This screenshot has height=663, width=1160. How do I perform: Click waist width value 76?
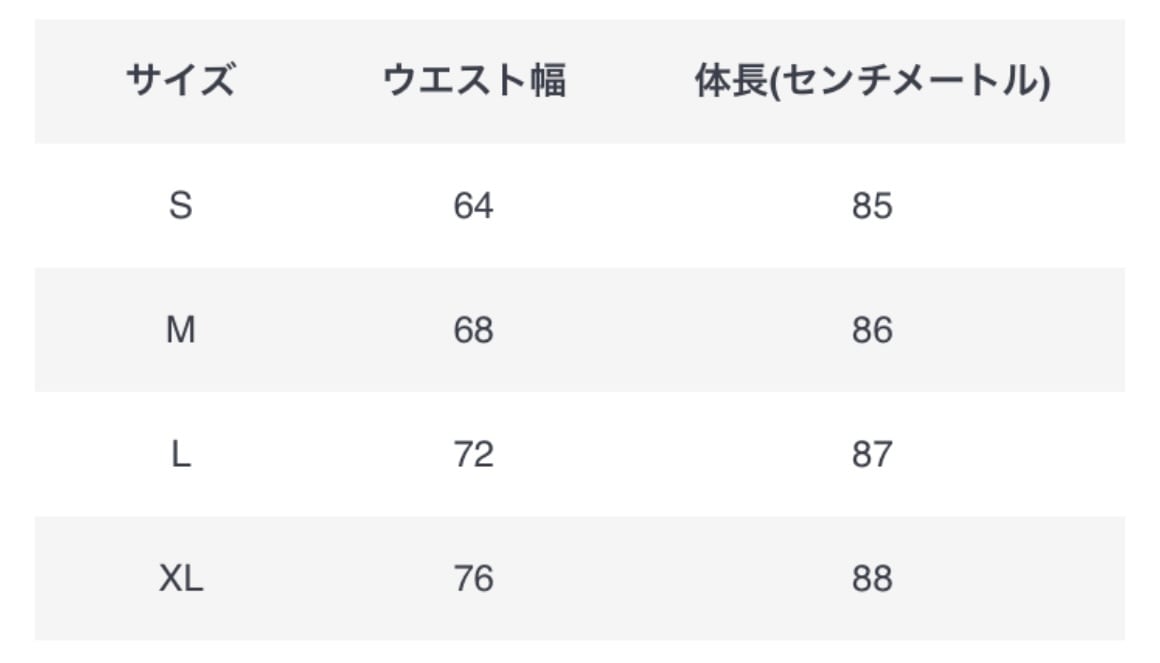[x=473, y=579]
